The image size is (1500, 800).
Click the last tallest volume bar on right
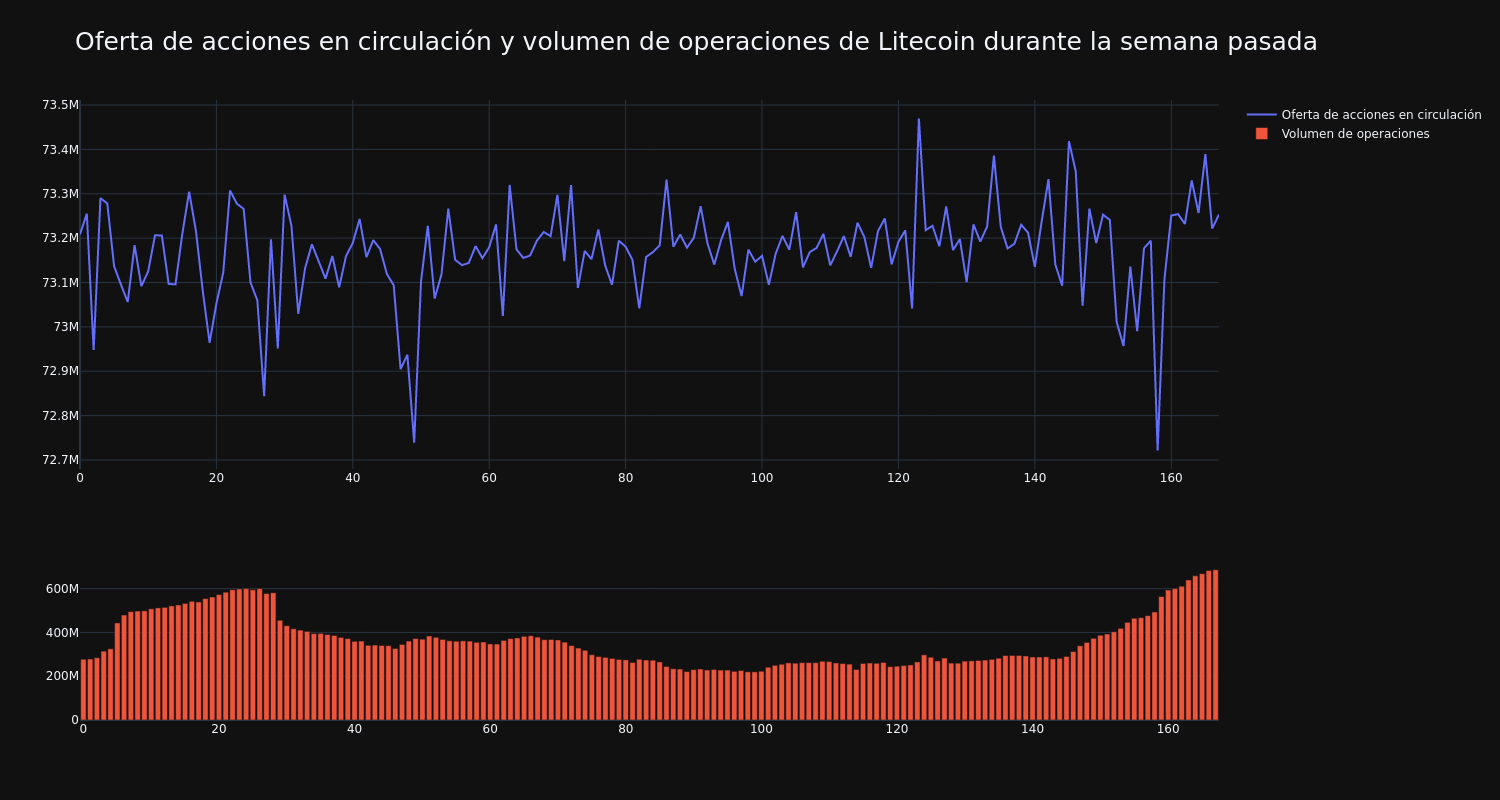point(1215,645)
